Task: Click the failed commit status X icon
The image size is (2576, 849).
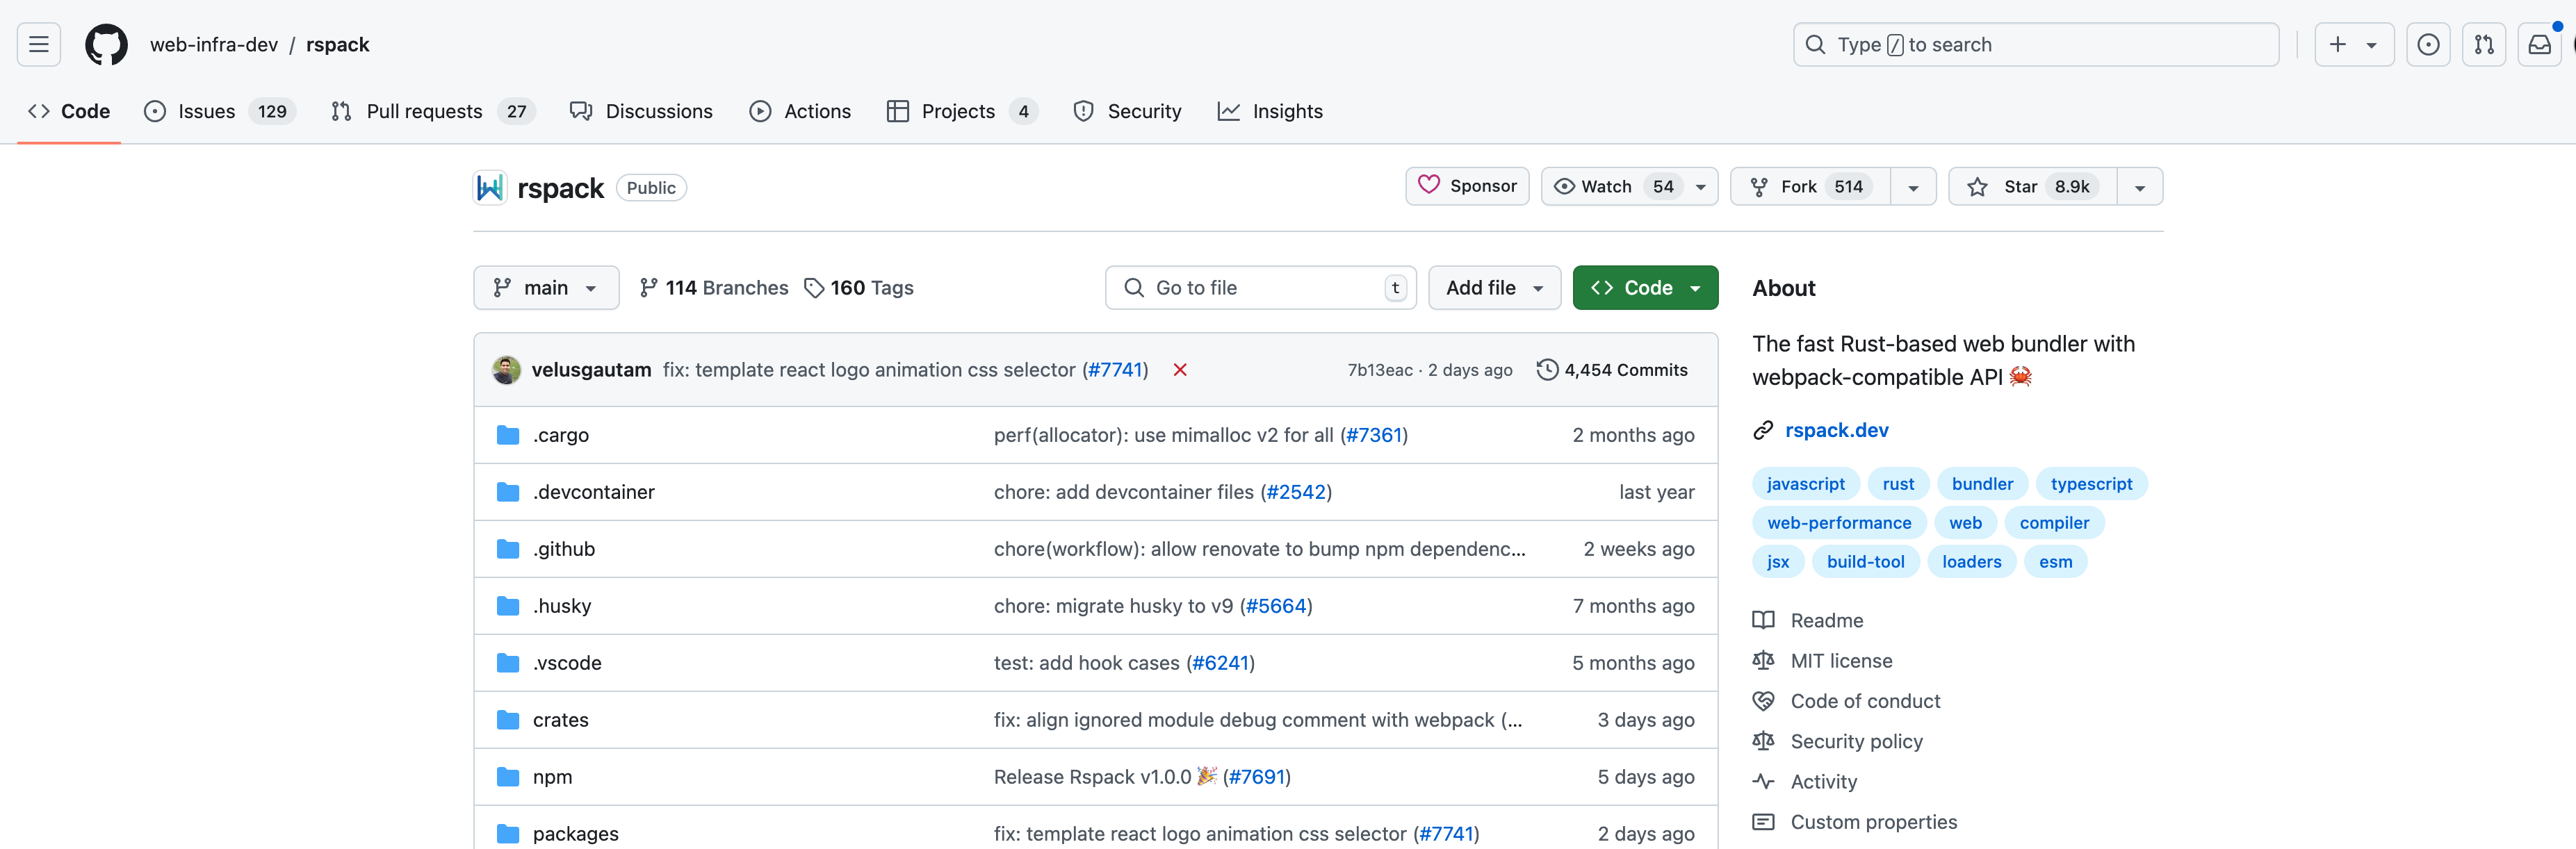Action: pyautogui.click(x=1180, y=370)
